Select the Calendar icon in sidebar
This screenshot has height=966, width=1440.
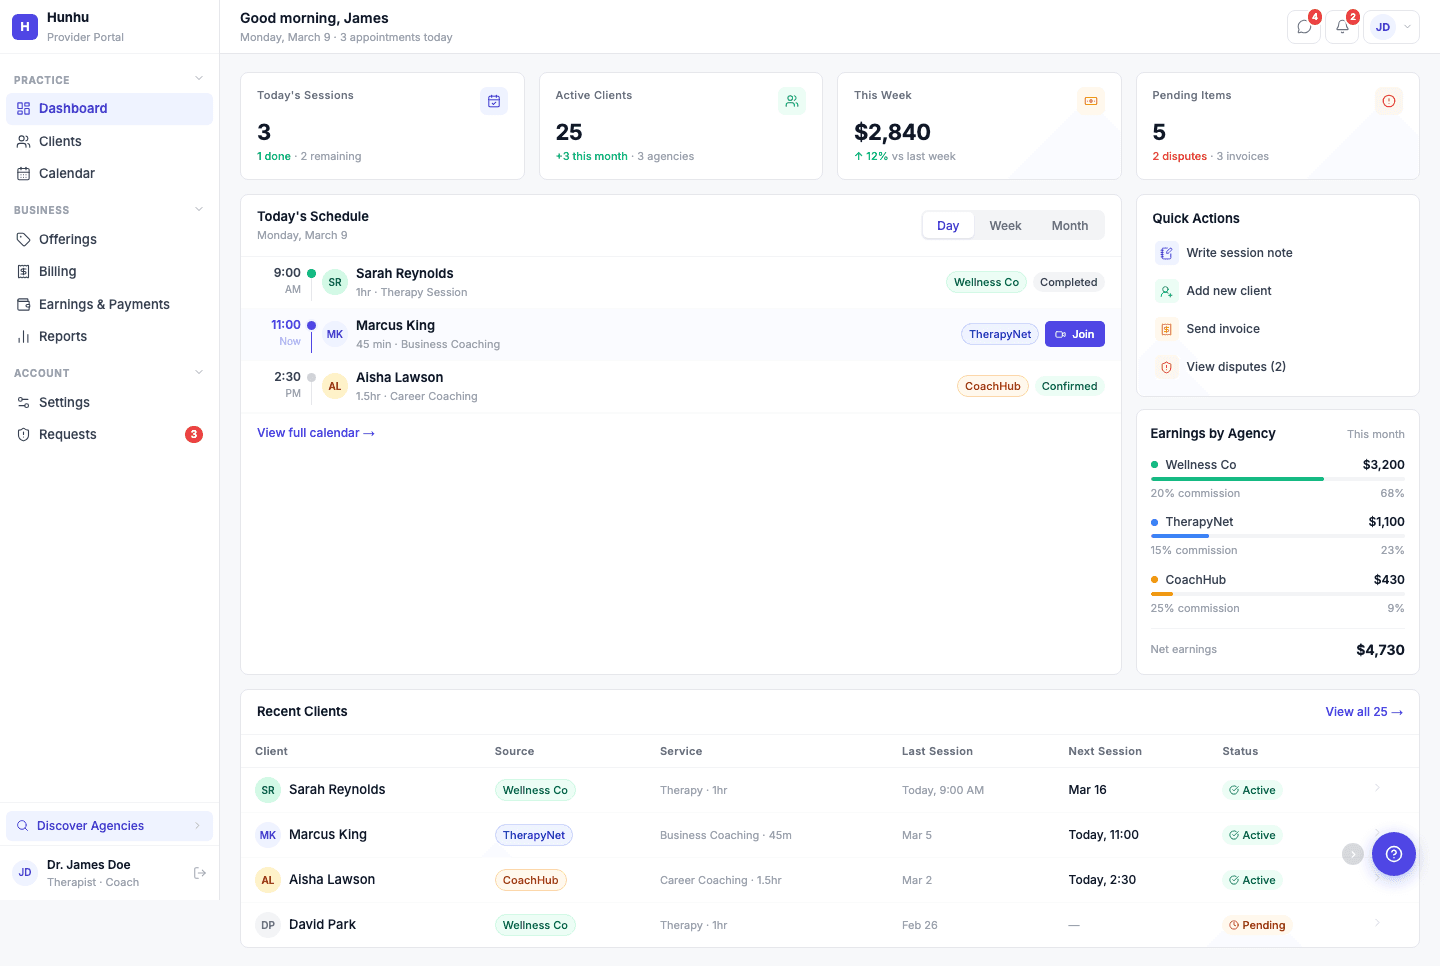(24, 173)
